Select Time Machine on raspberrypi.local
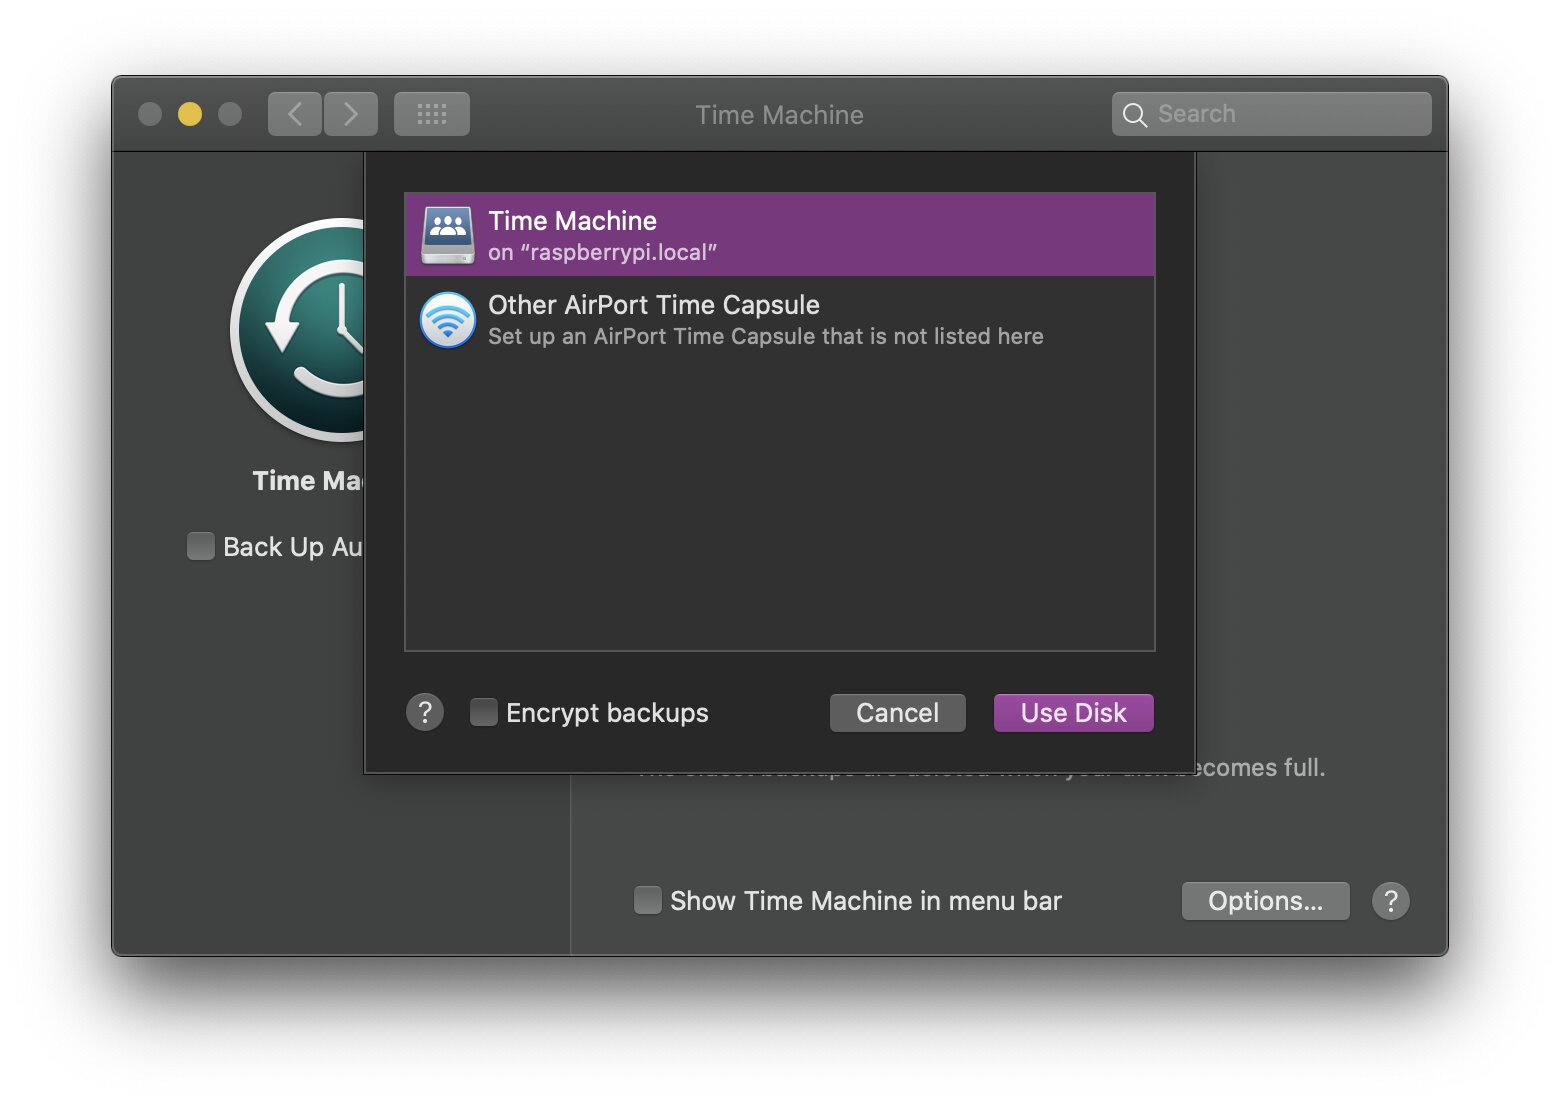The height and width of the screenshot is (1104, 1560). pyautogui.click(x=780, y=235)
